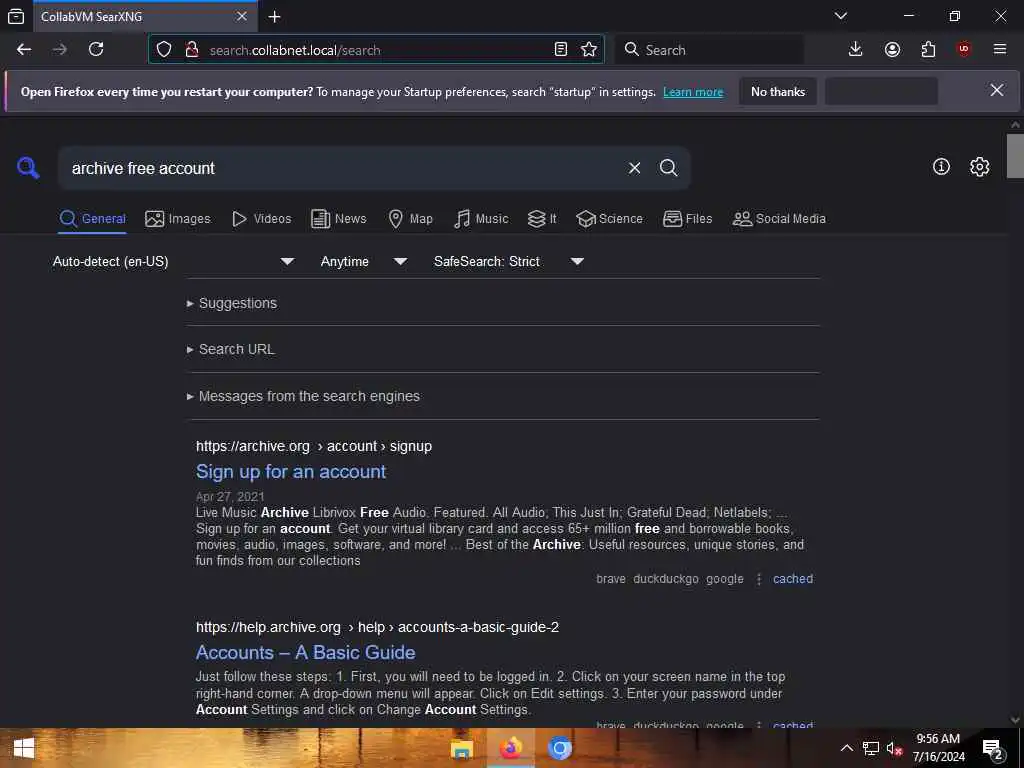1024x768 pixels.
Task: Open SearXNG preferences gear icon
Action: pyautogui.click(x=980, y=167)
